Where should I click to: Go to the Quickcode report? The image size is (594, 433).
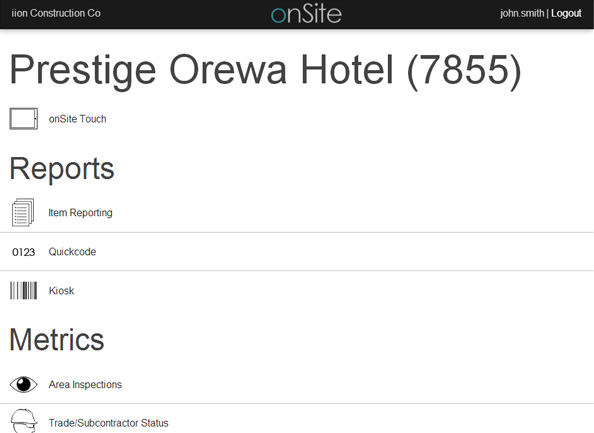(72, 252)
